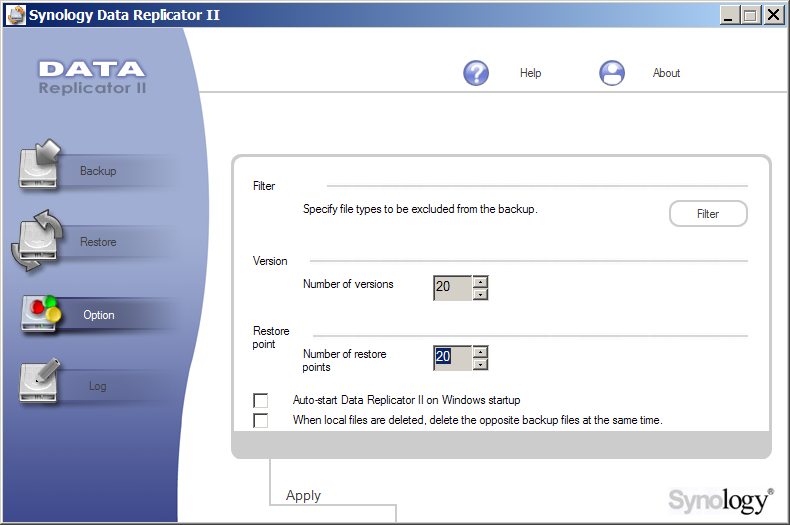Select the Option menu label
This screenshot has height=525, width=790.
point(99,315)
